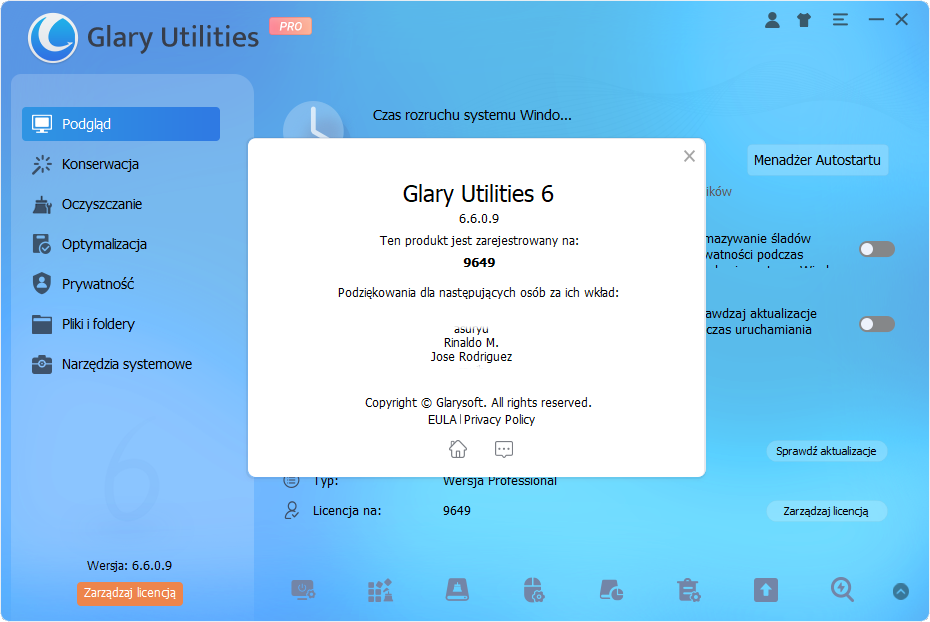Click the Optymalizacja document-check icon
The width and height of the screenshot is (930, 622).
tap(42, 244)
